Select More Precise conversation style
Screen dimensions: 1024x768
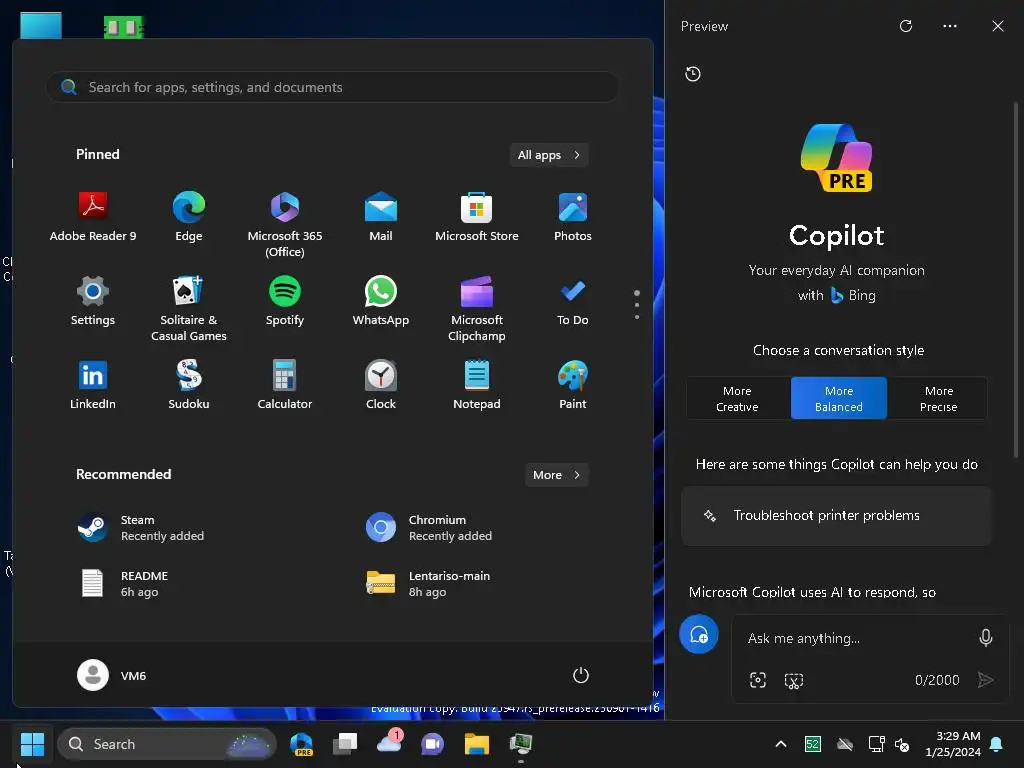click(x=938, y=398)
